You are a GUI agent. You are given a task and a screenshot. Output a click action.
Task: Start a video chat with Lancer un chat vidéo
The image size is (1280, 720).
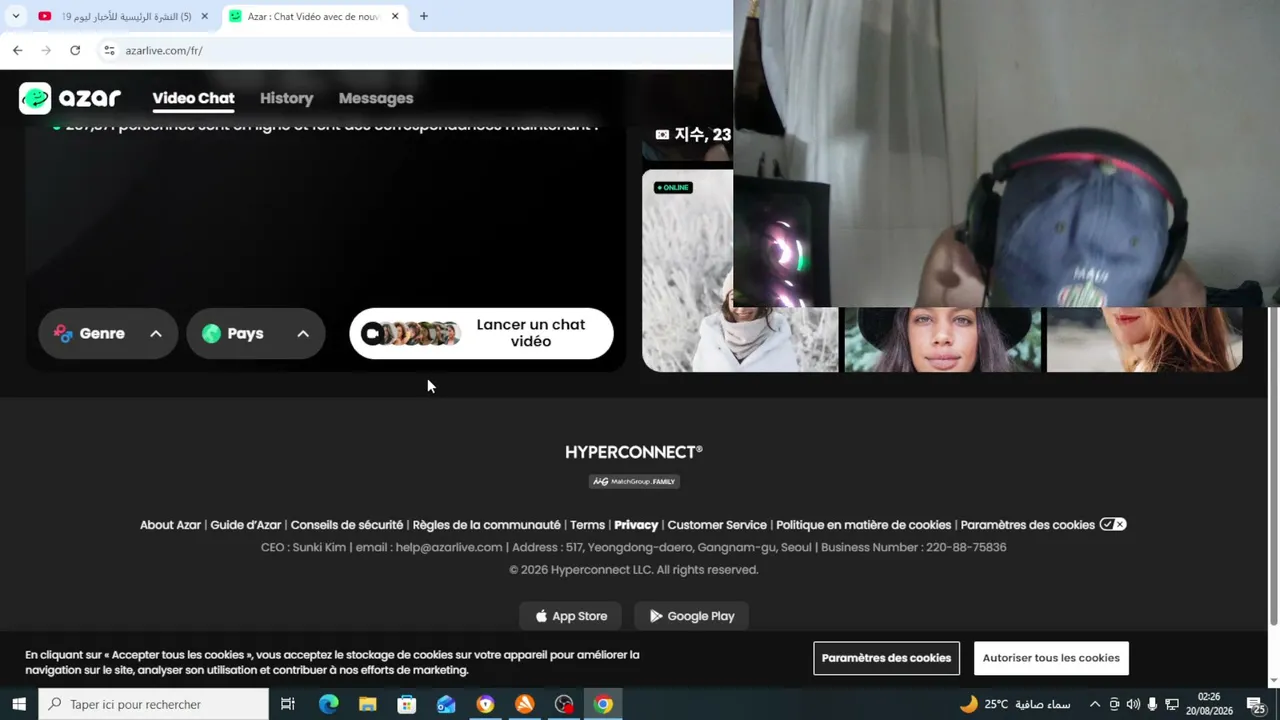click(x=481, y=334)
